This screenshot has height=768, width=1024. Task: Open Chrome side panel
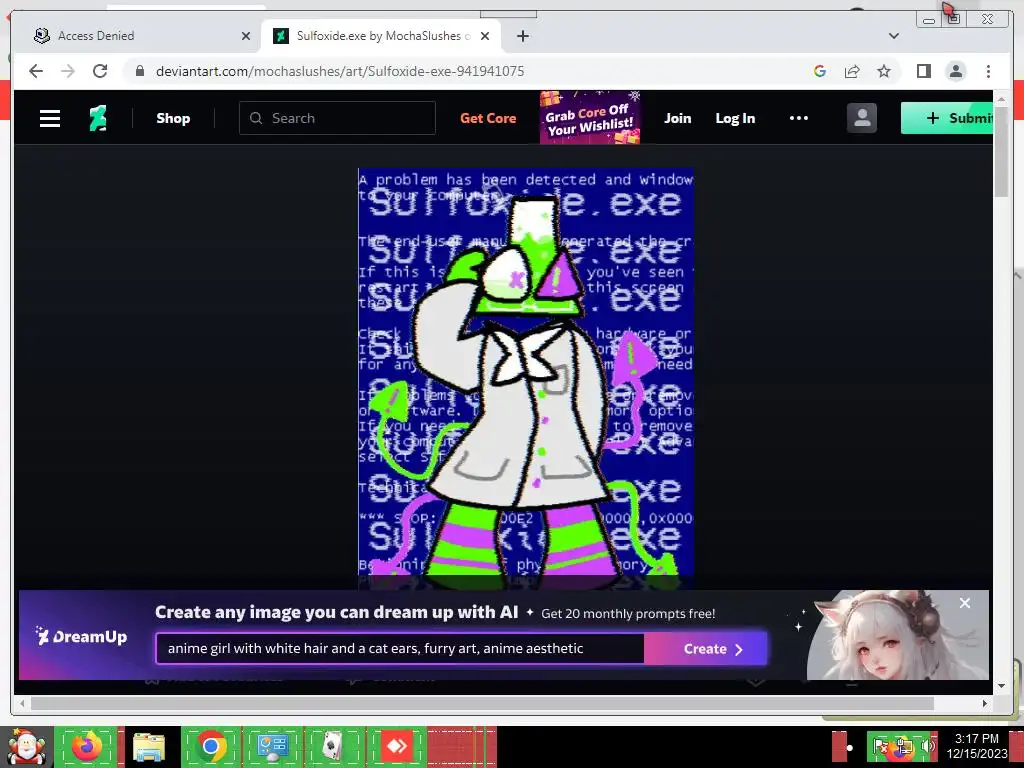tap(923, 71)
